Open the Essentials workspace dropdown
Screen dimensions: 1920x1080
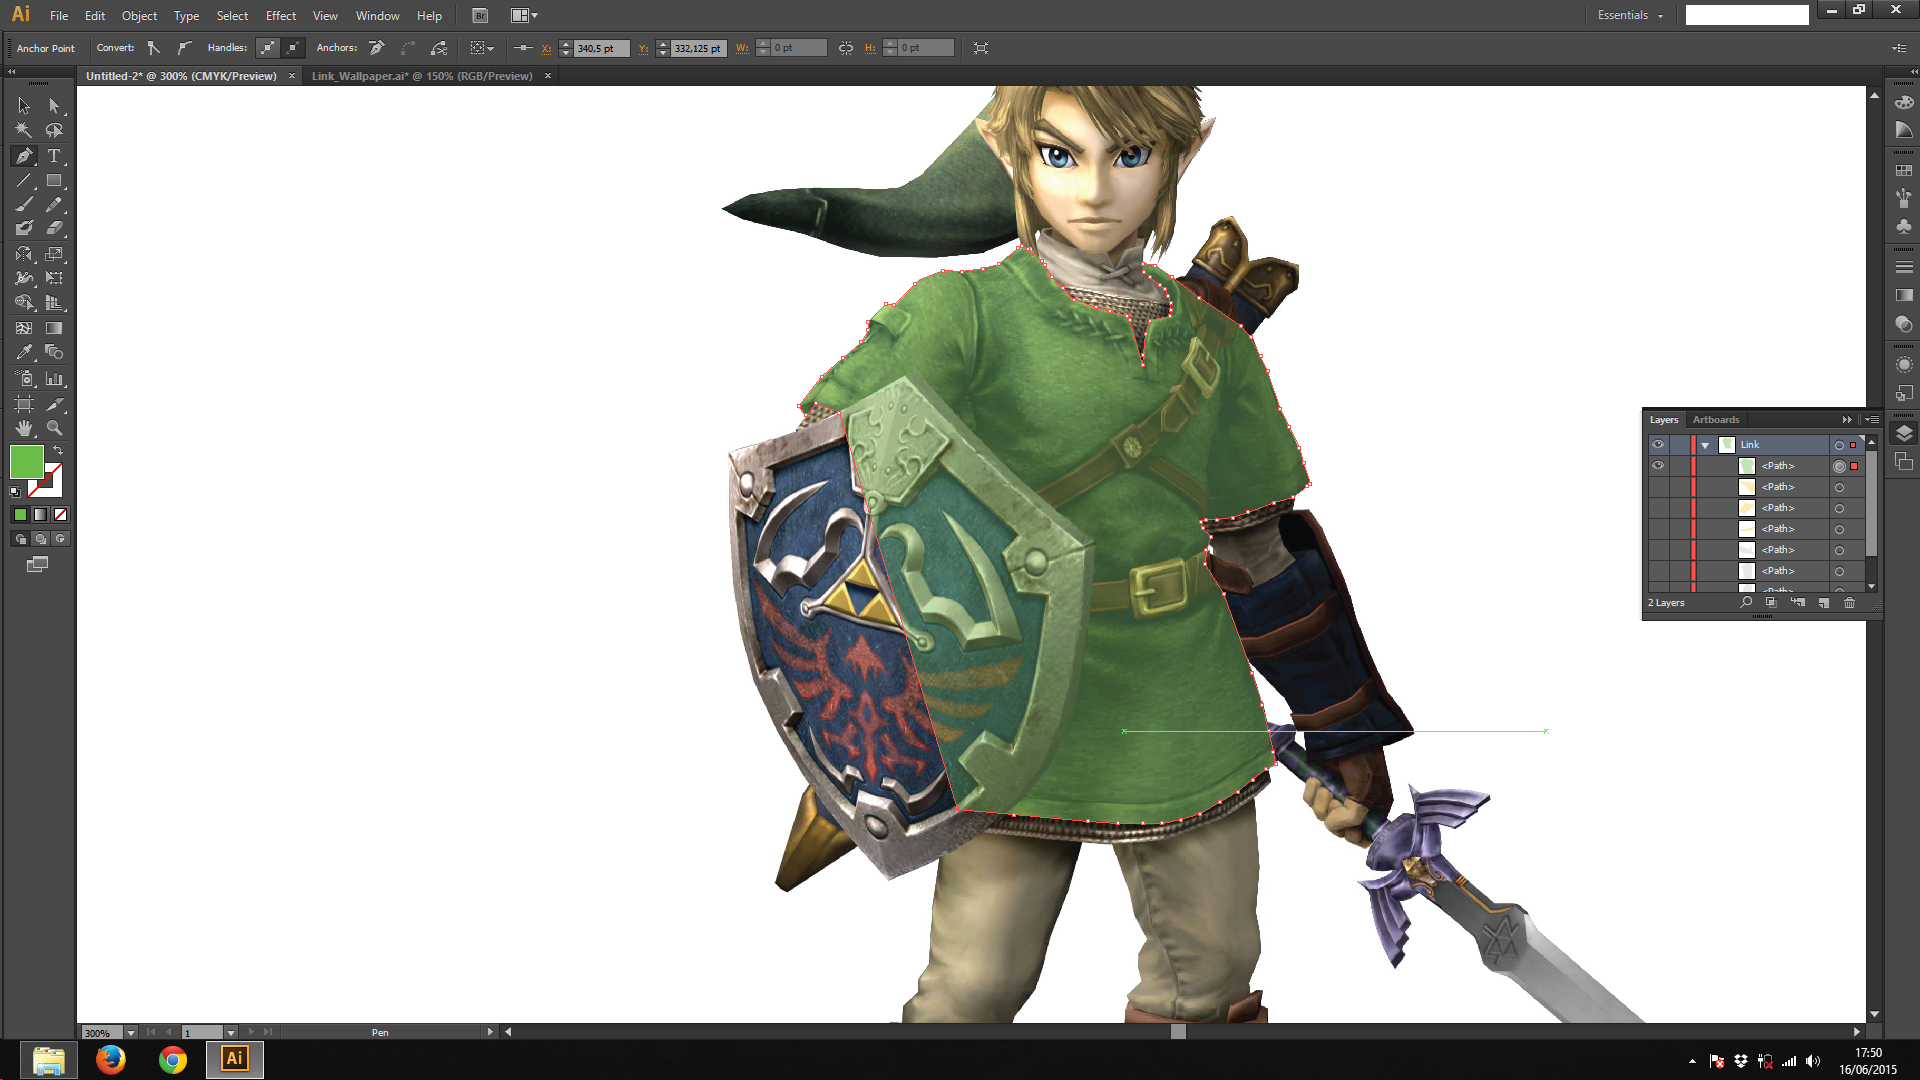(1630, 15)
